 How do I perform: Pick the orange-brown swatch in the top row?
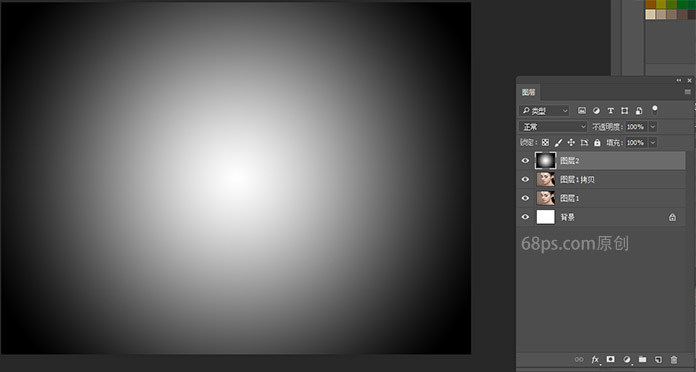(651, 4)
